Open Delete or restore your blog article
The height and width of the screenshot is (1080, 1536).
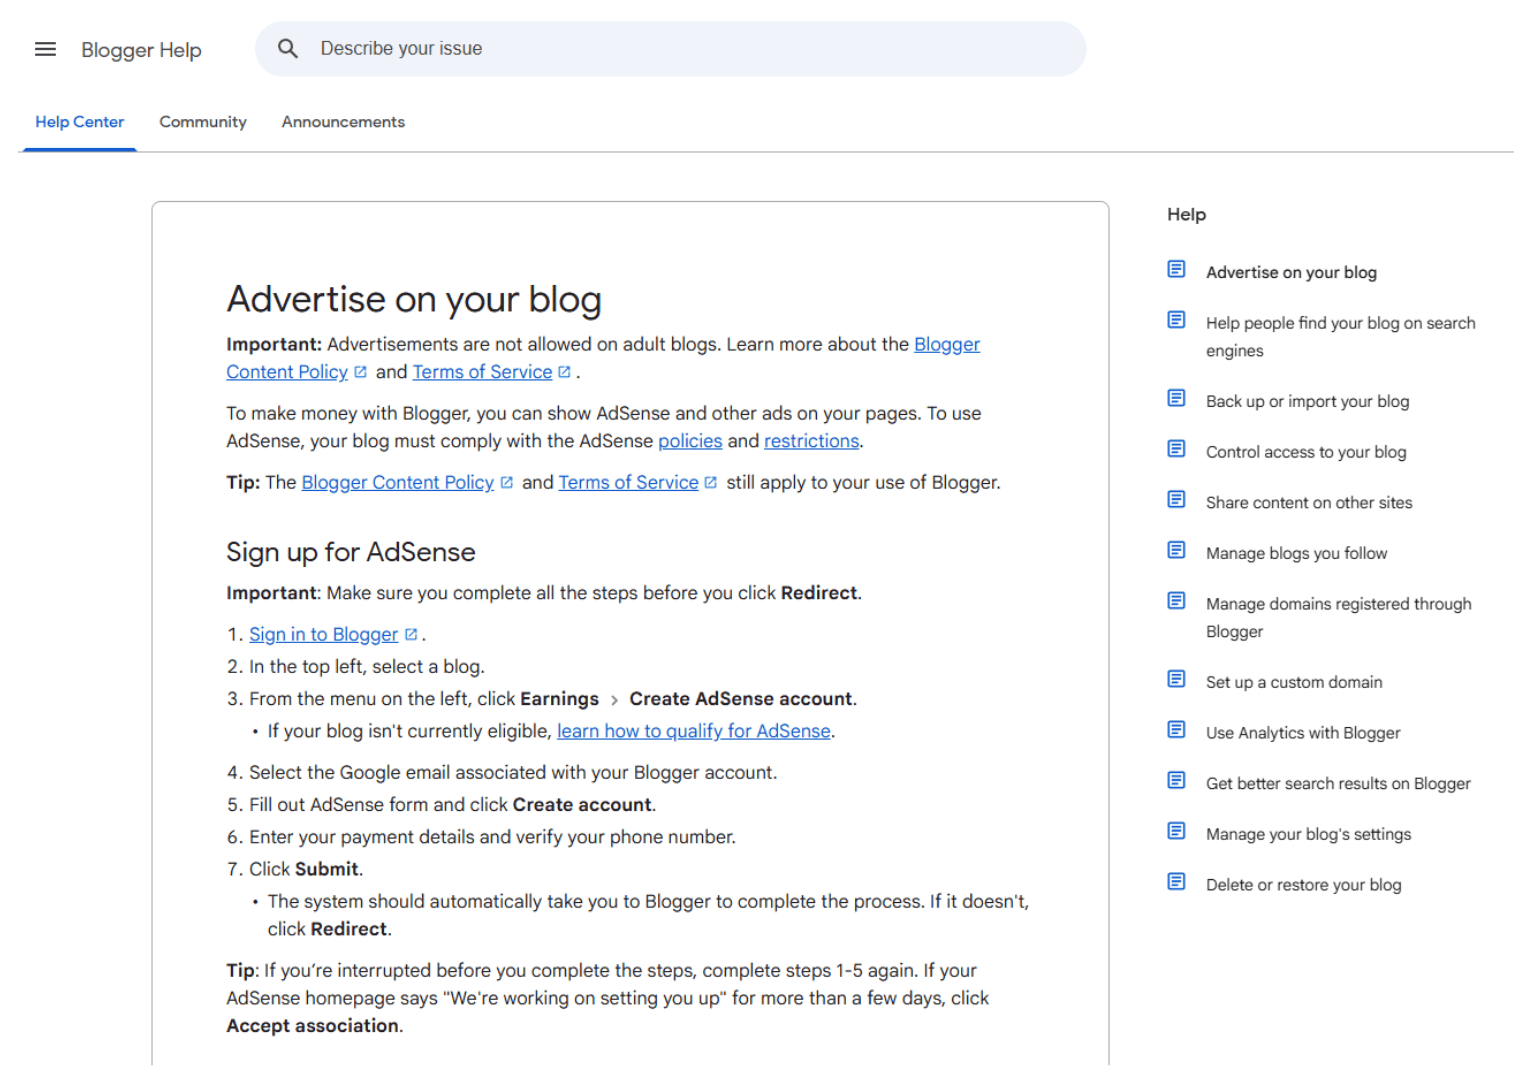(1303, 885)
